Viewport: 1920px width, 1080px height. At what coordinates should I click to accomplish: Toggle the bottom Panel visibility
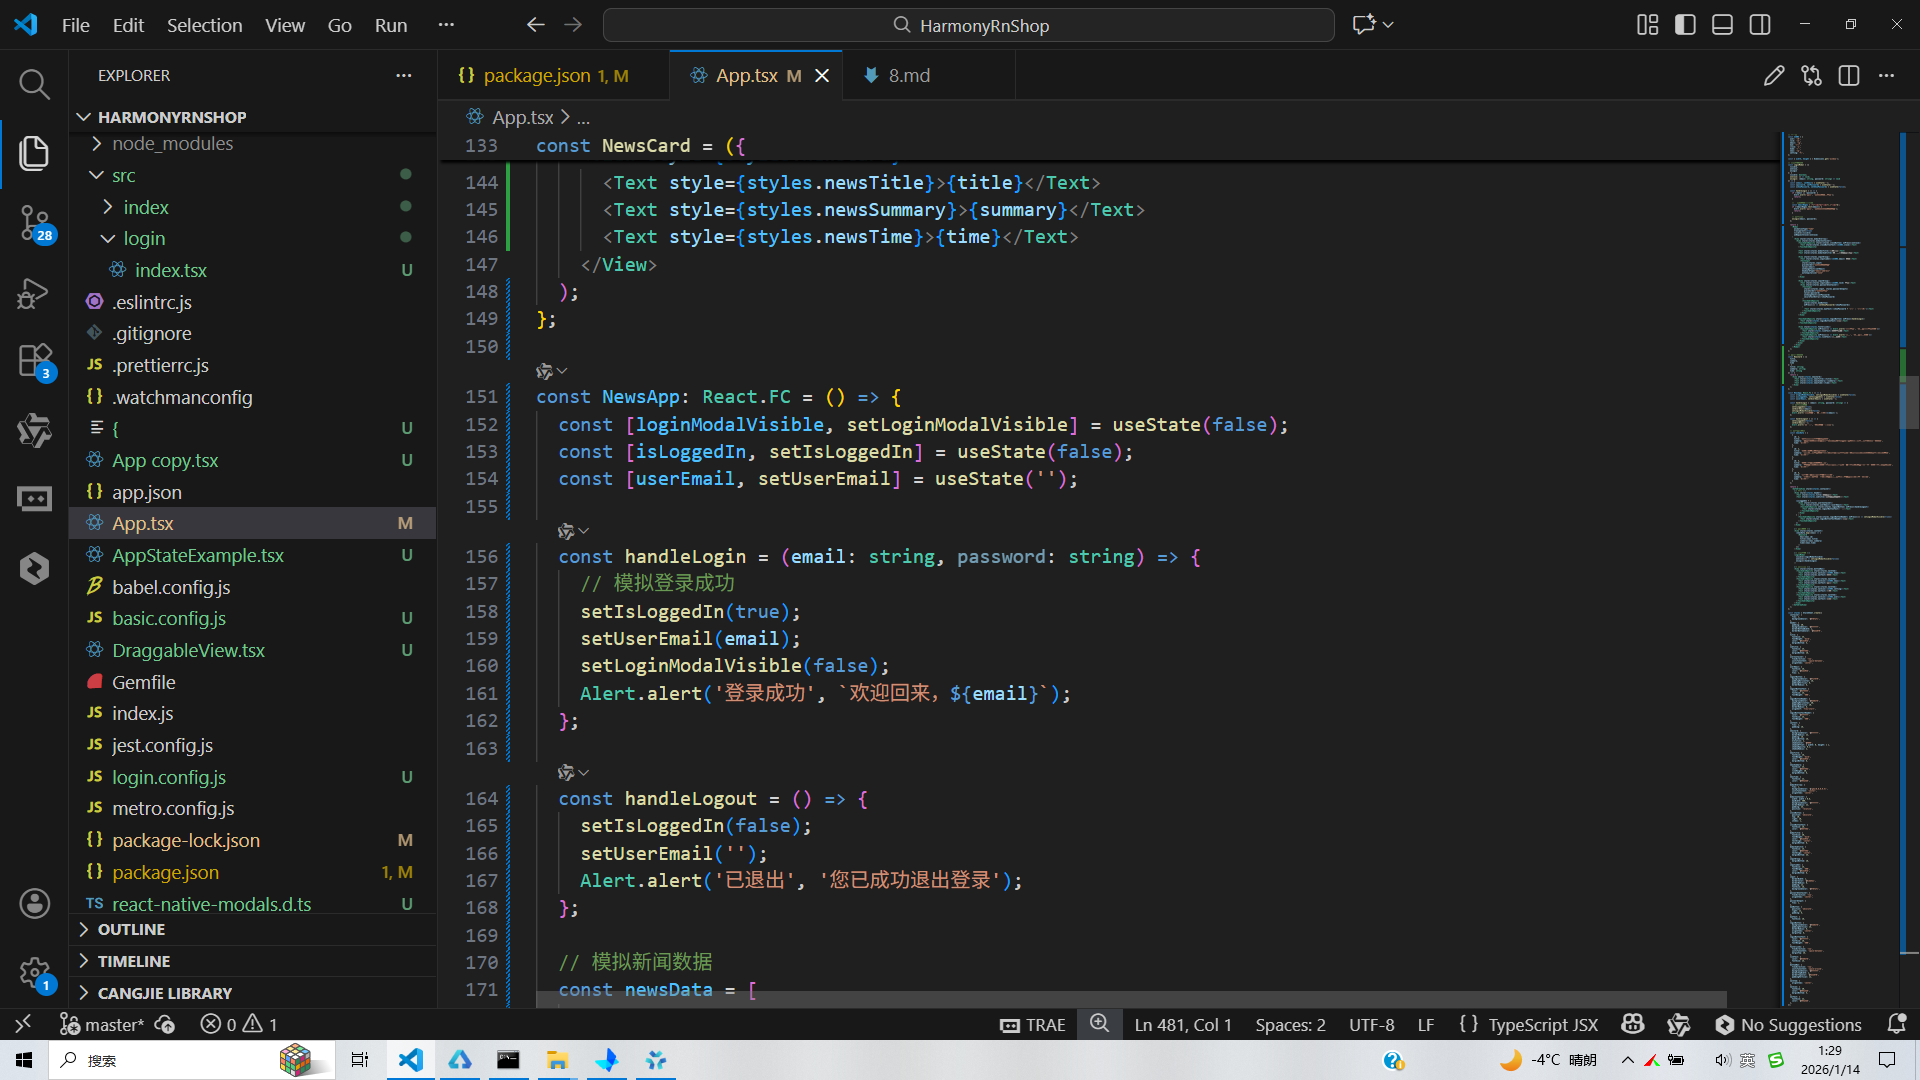(1722, 25)
